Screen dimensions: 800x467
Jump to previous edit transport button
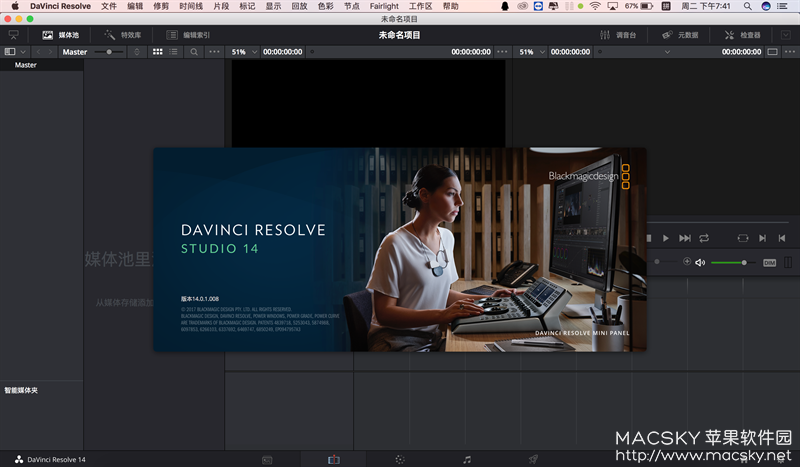[782, 238]
